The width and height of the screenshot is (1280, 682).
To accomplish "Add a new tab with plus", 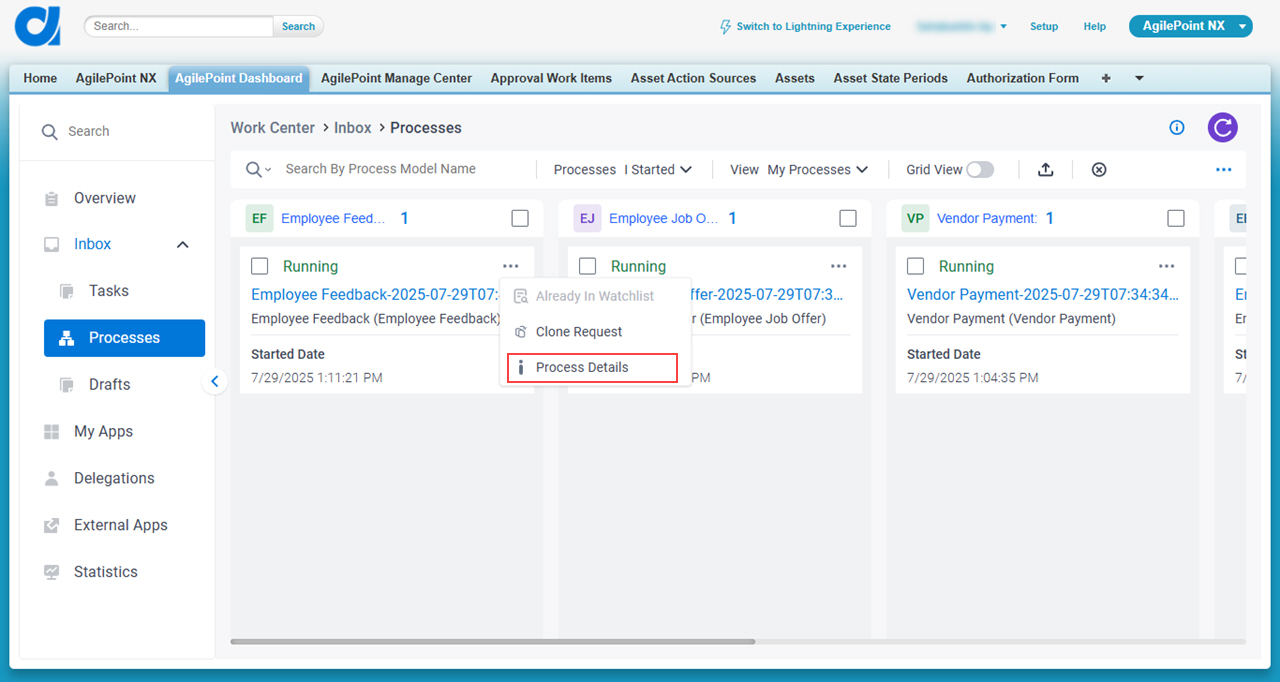I will [1106, 78].
